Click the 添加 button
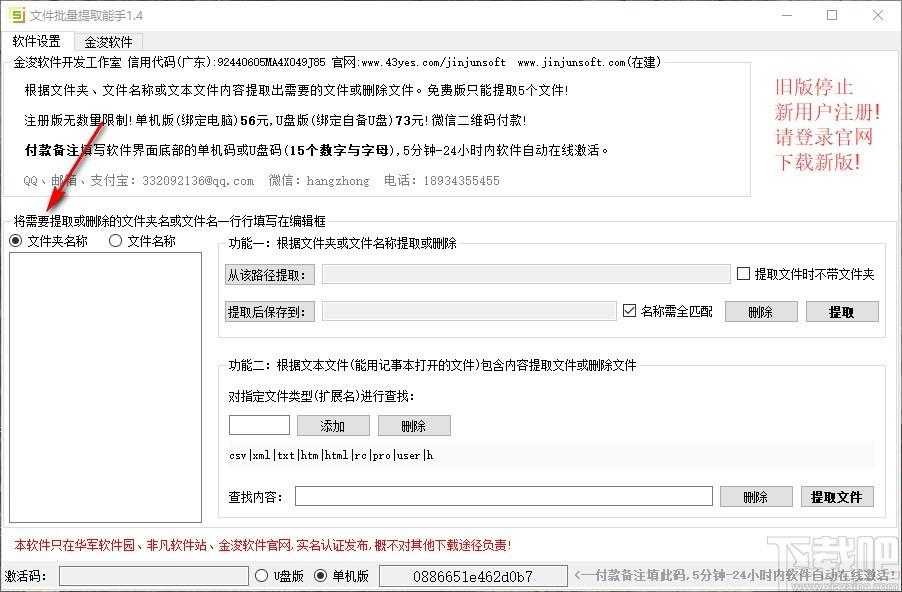 coord(333,426)
